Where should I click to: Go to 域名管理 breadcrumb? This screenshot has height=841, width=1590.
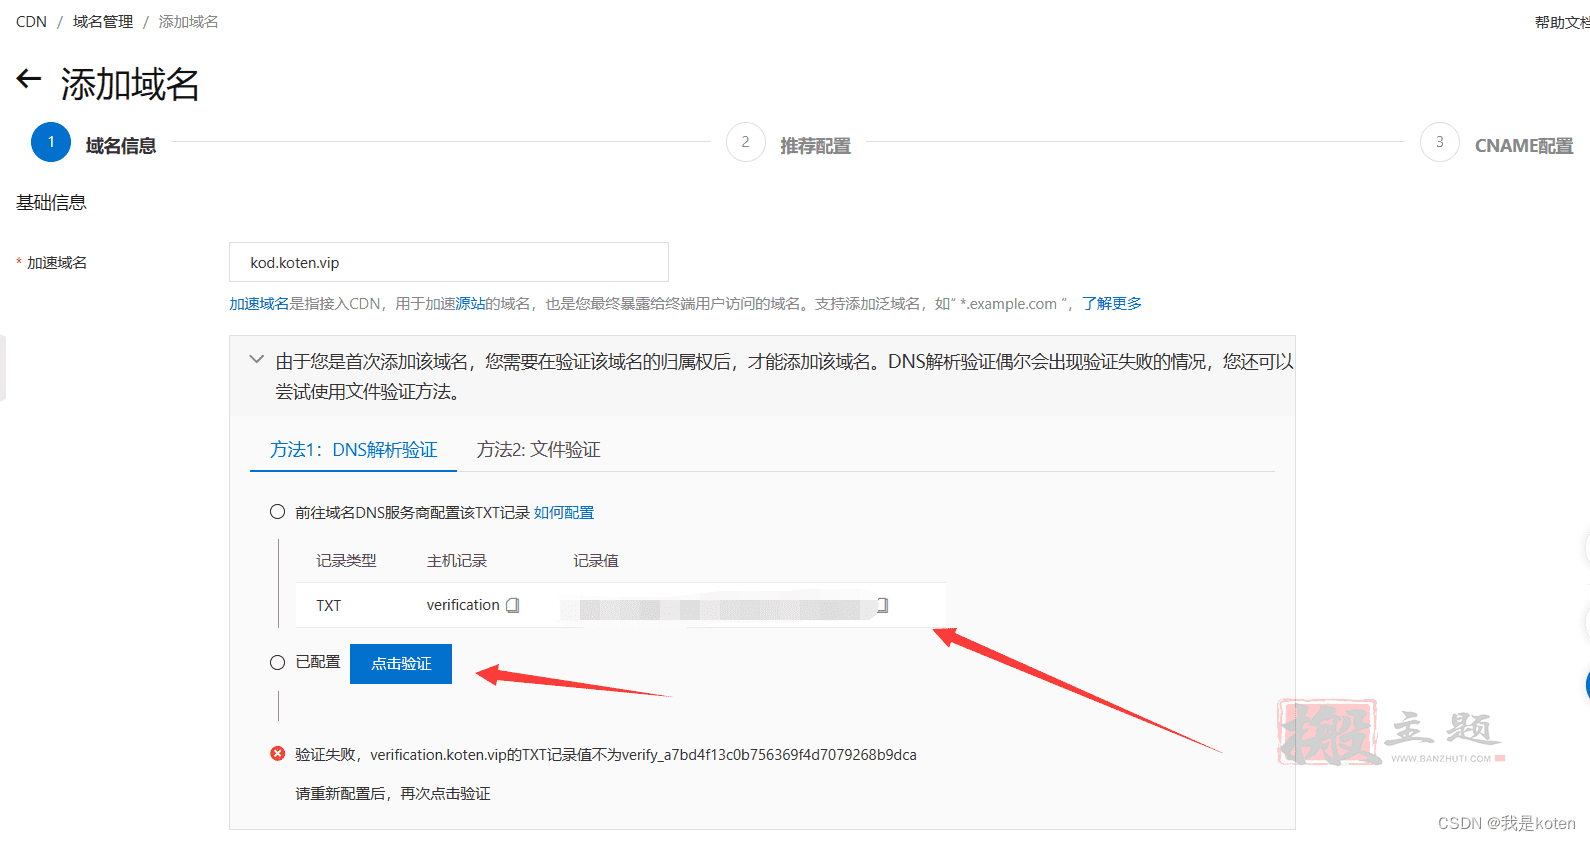pos(103,22)
